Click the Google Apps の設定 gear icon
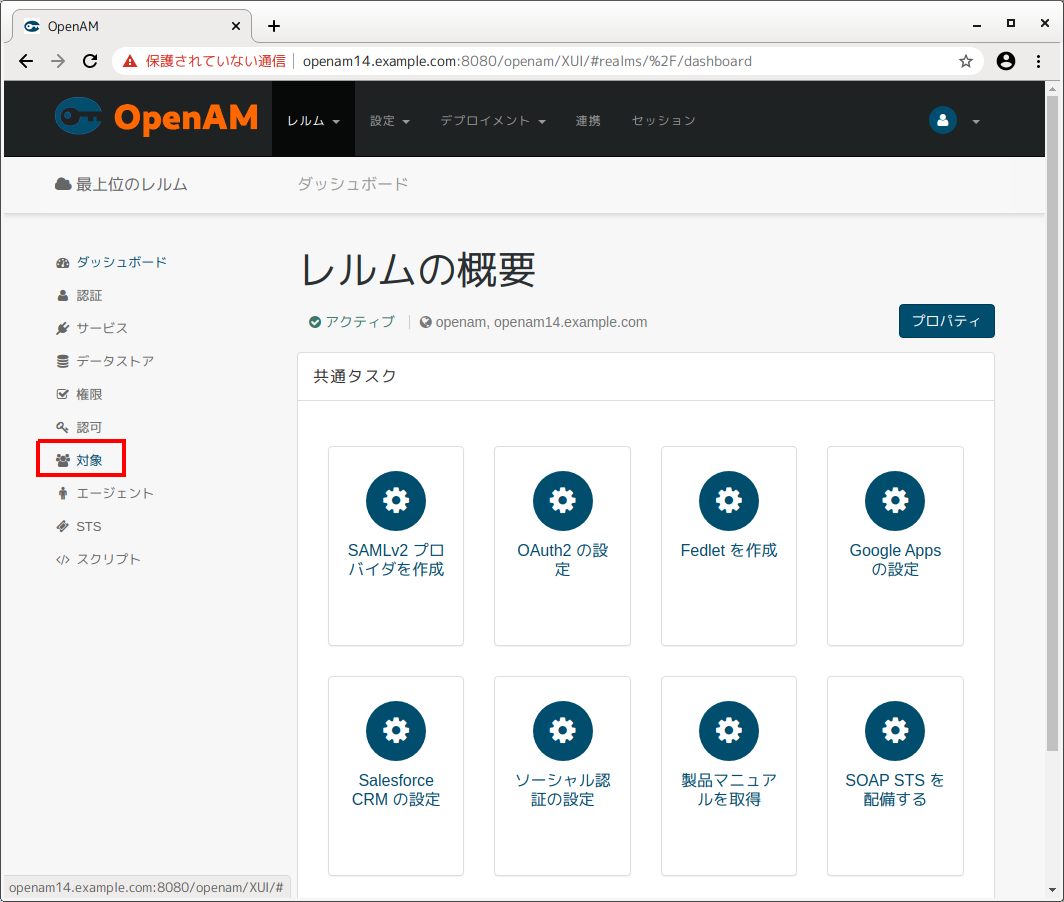The height and width of the screenshot is (902, 1064). [894, 501]
